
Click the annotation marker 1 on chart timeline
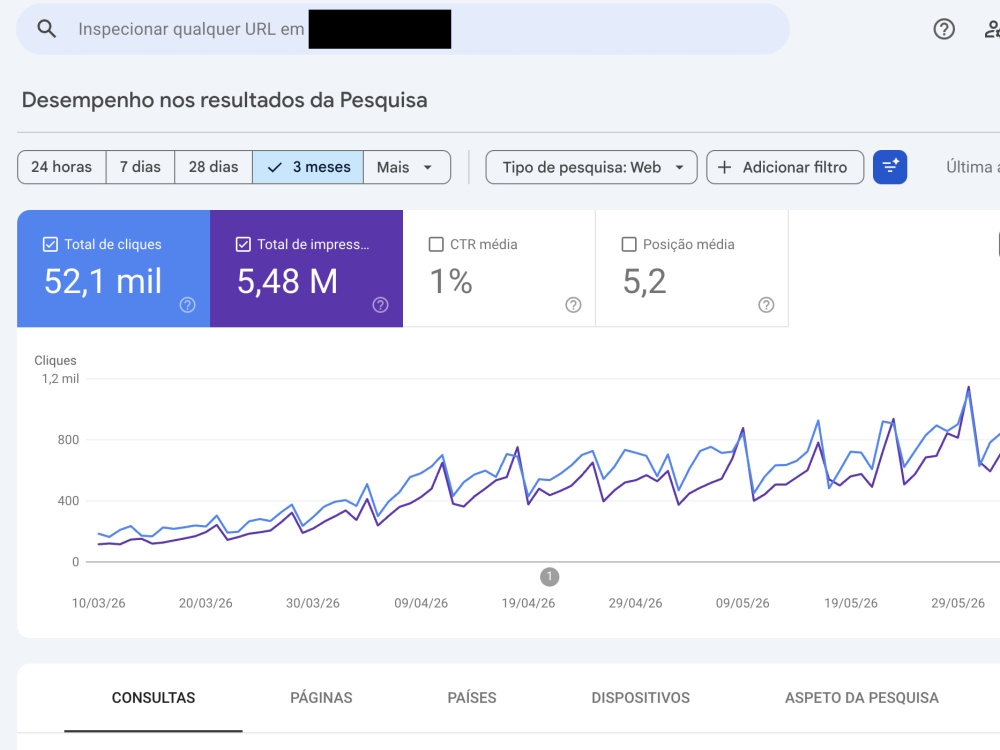(x=549, y=577)
